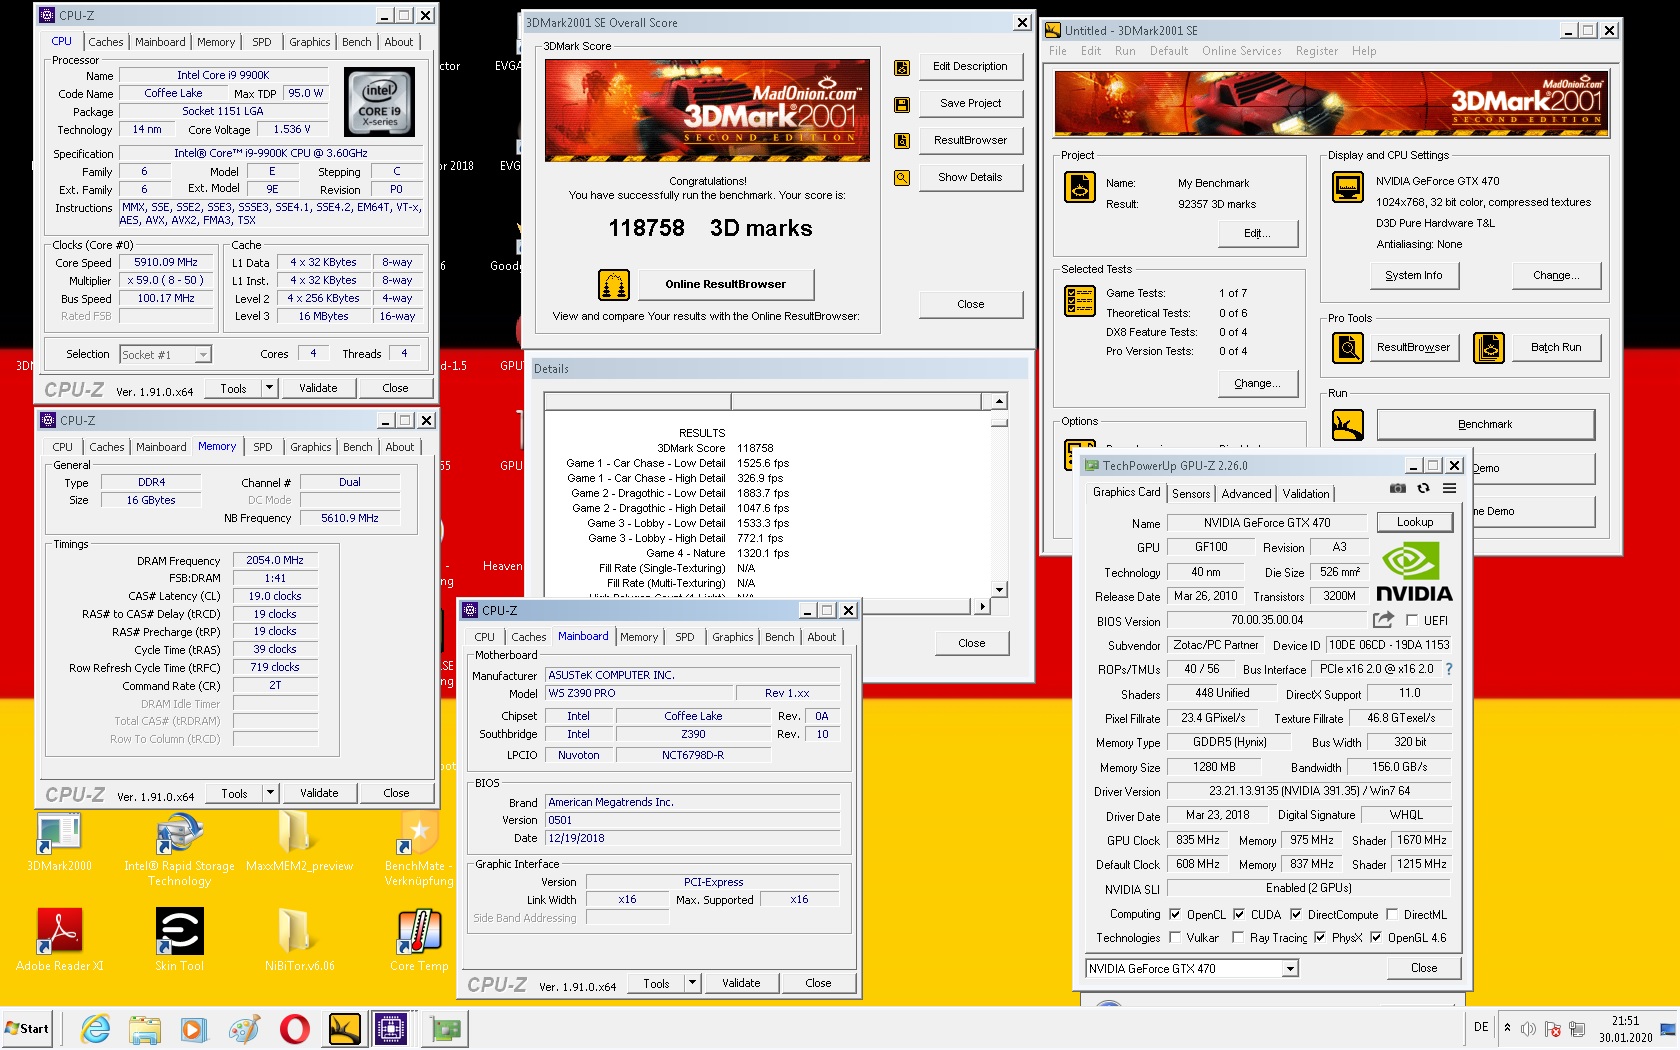Open the Register menu in 3DMark2001 SE
This screenshot has width=1680, height=1050.
1316,51
